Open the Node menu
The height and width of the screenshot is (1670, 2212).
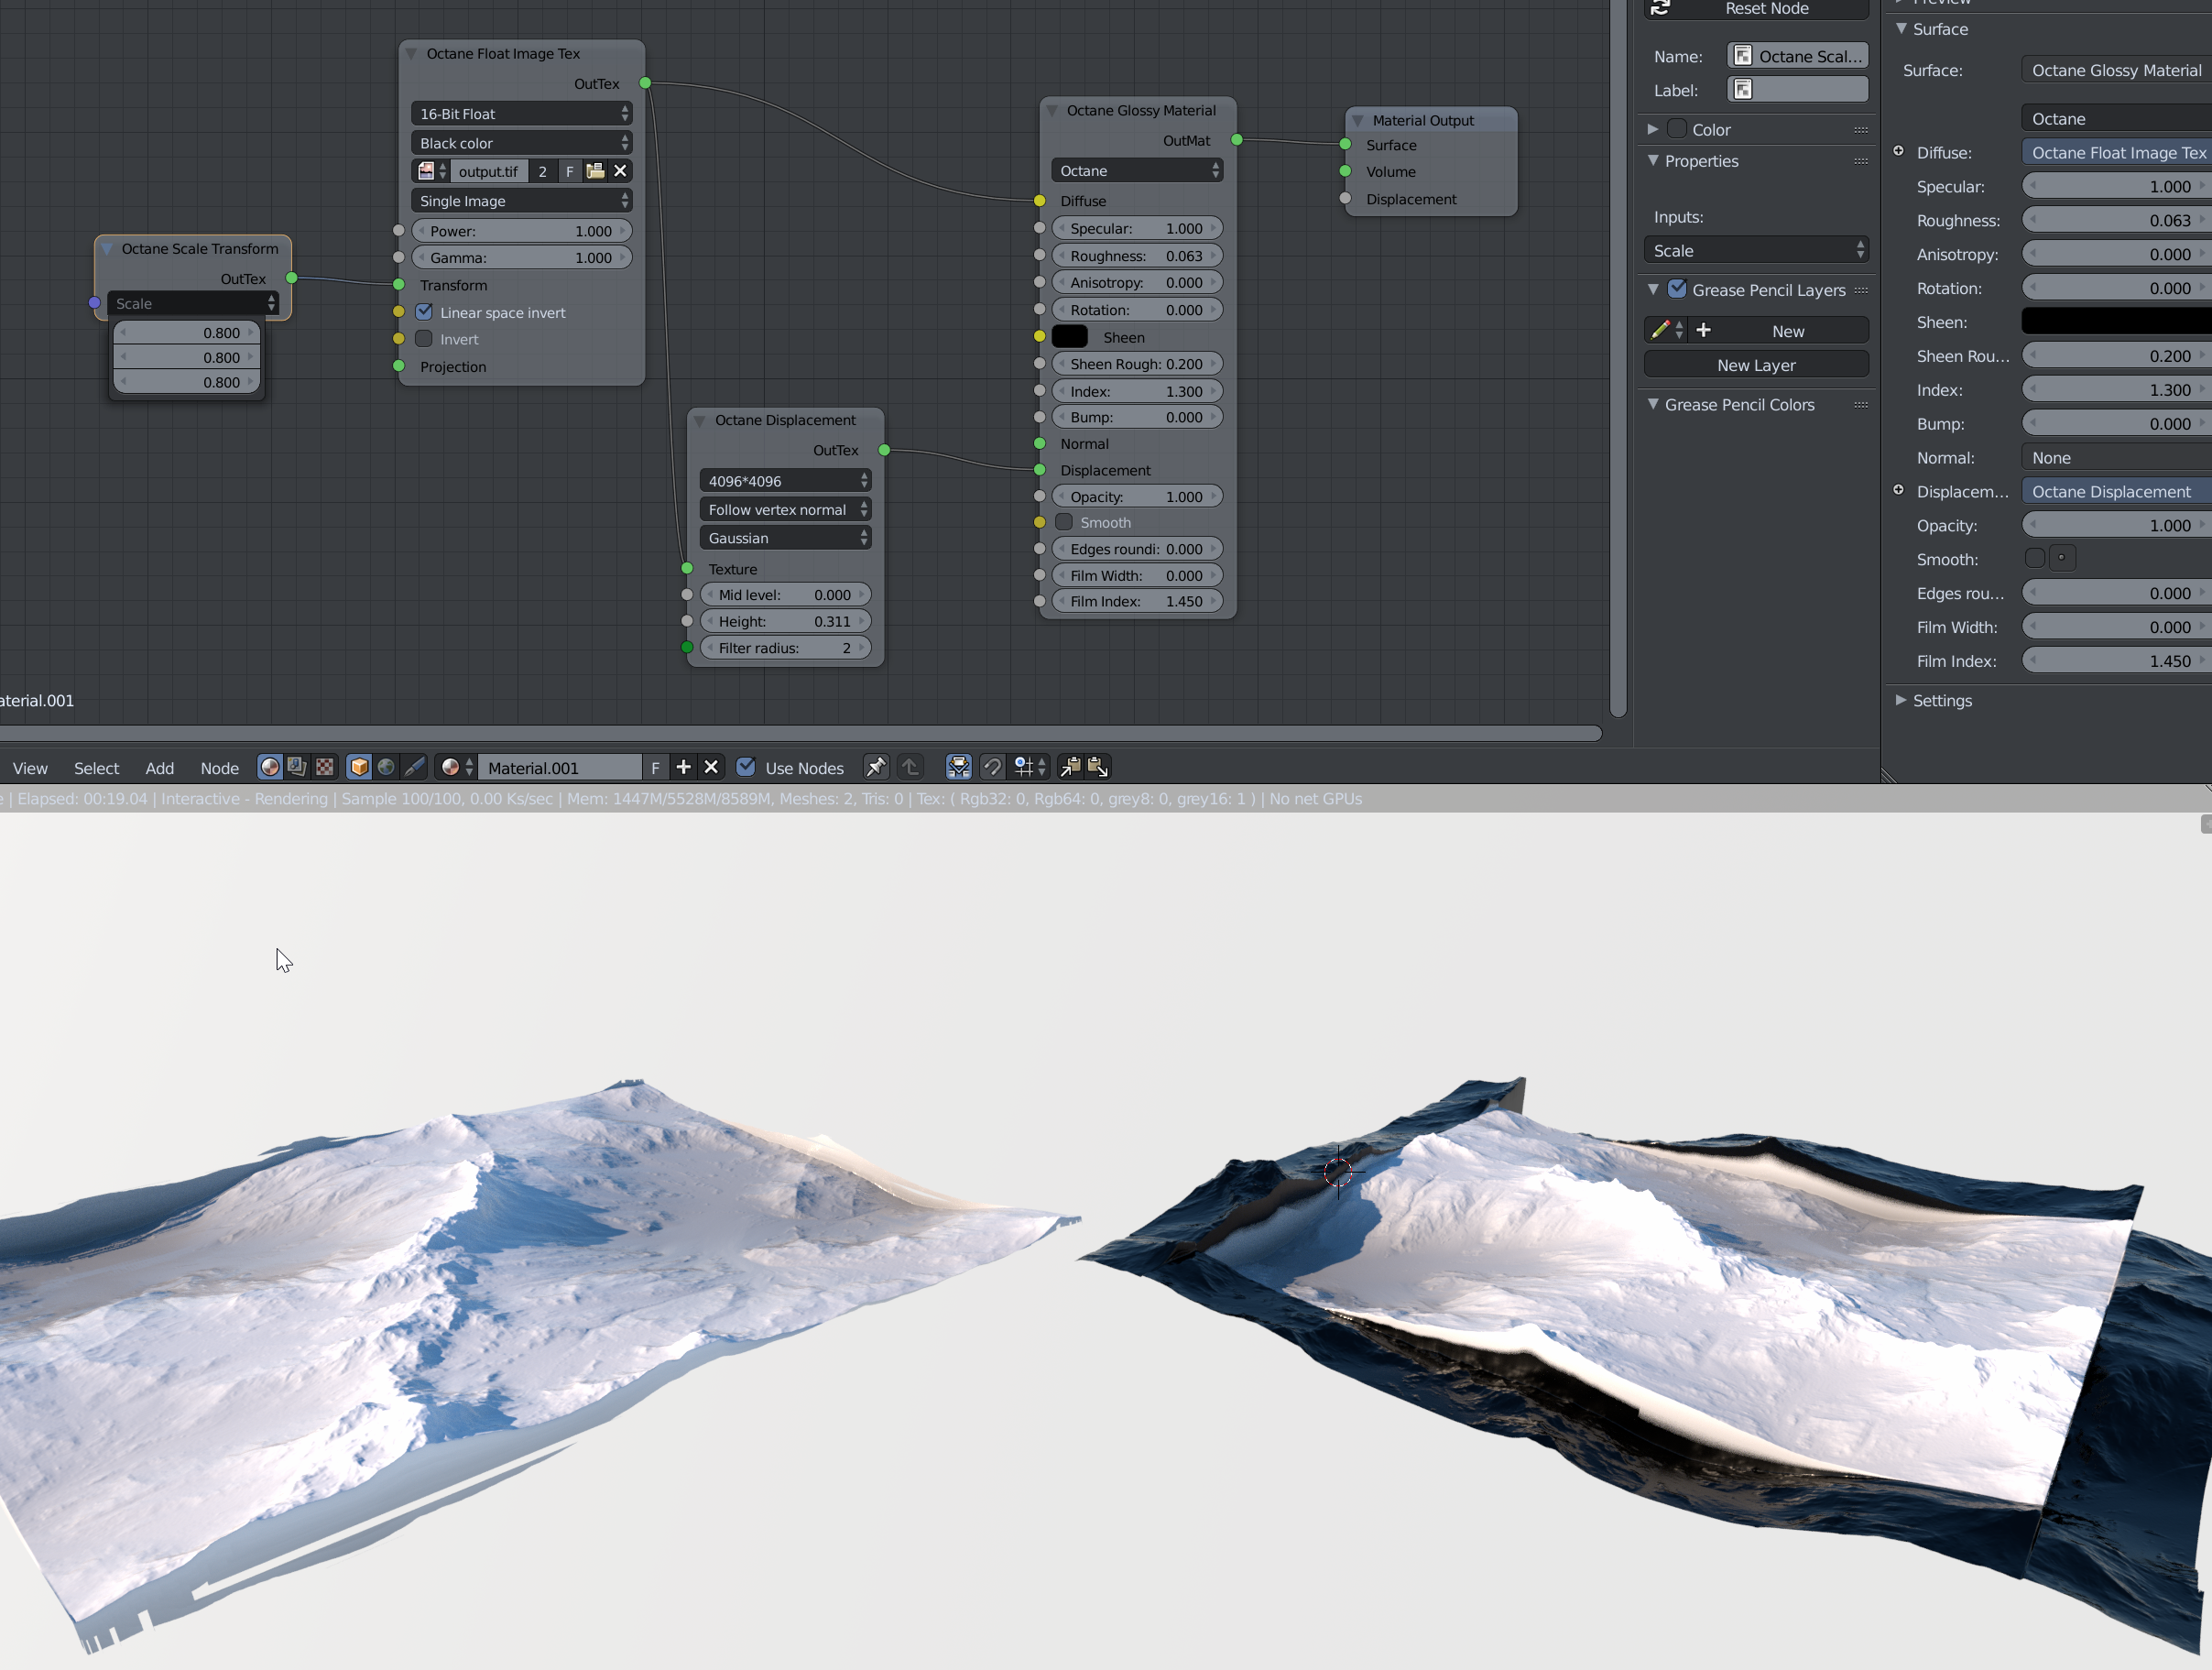point(219,768)
